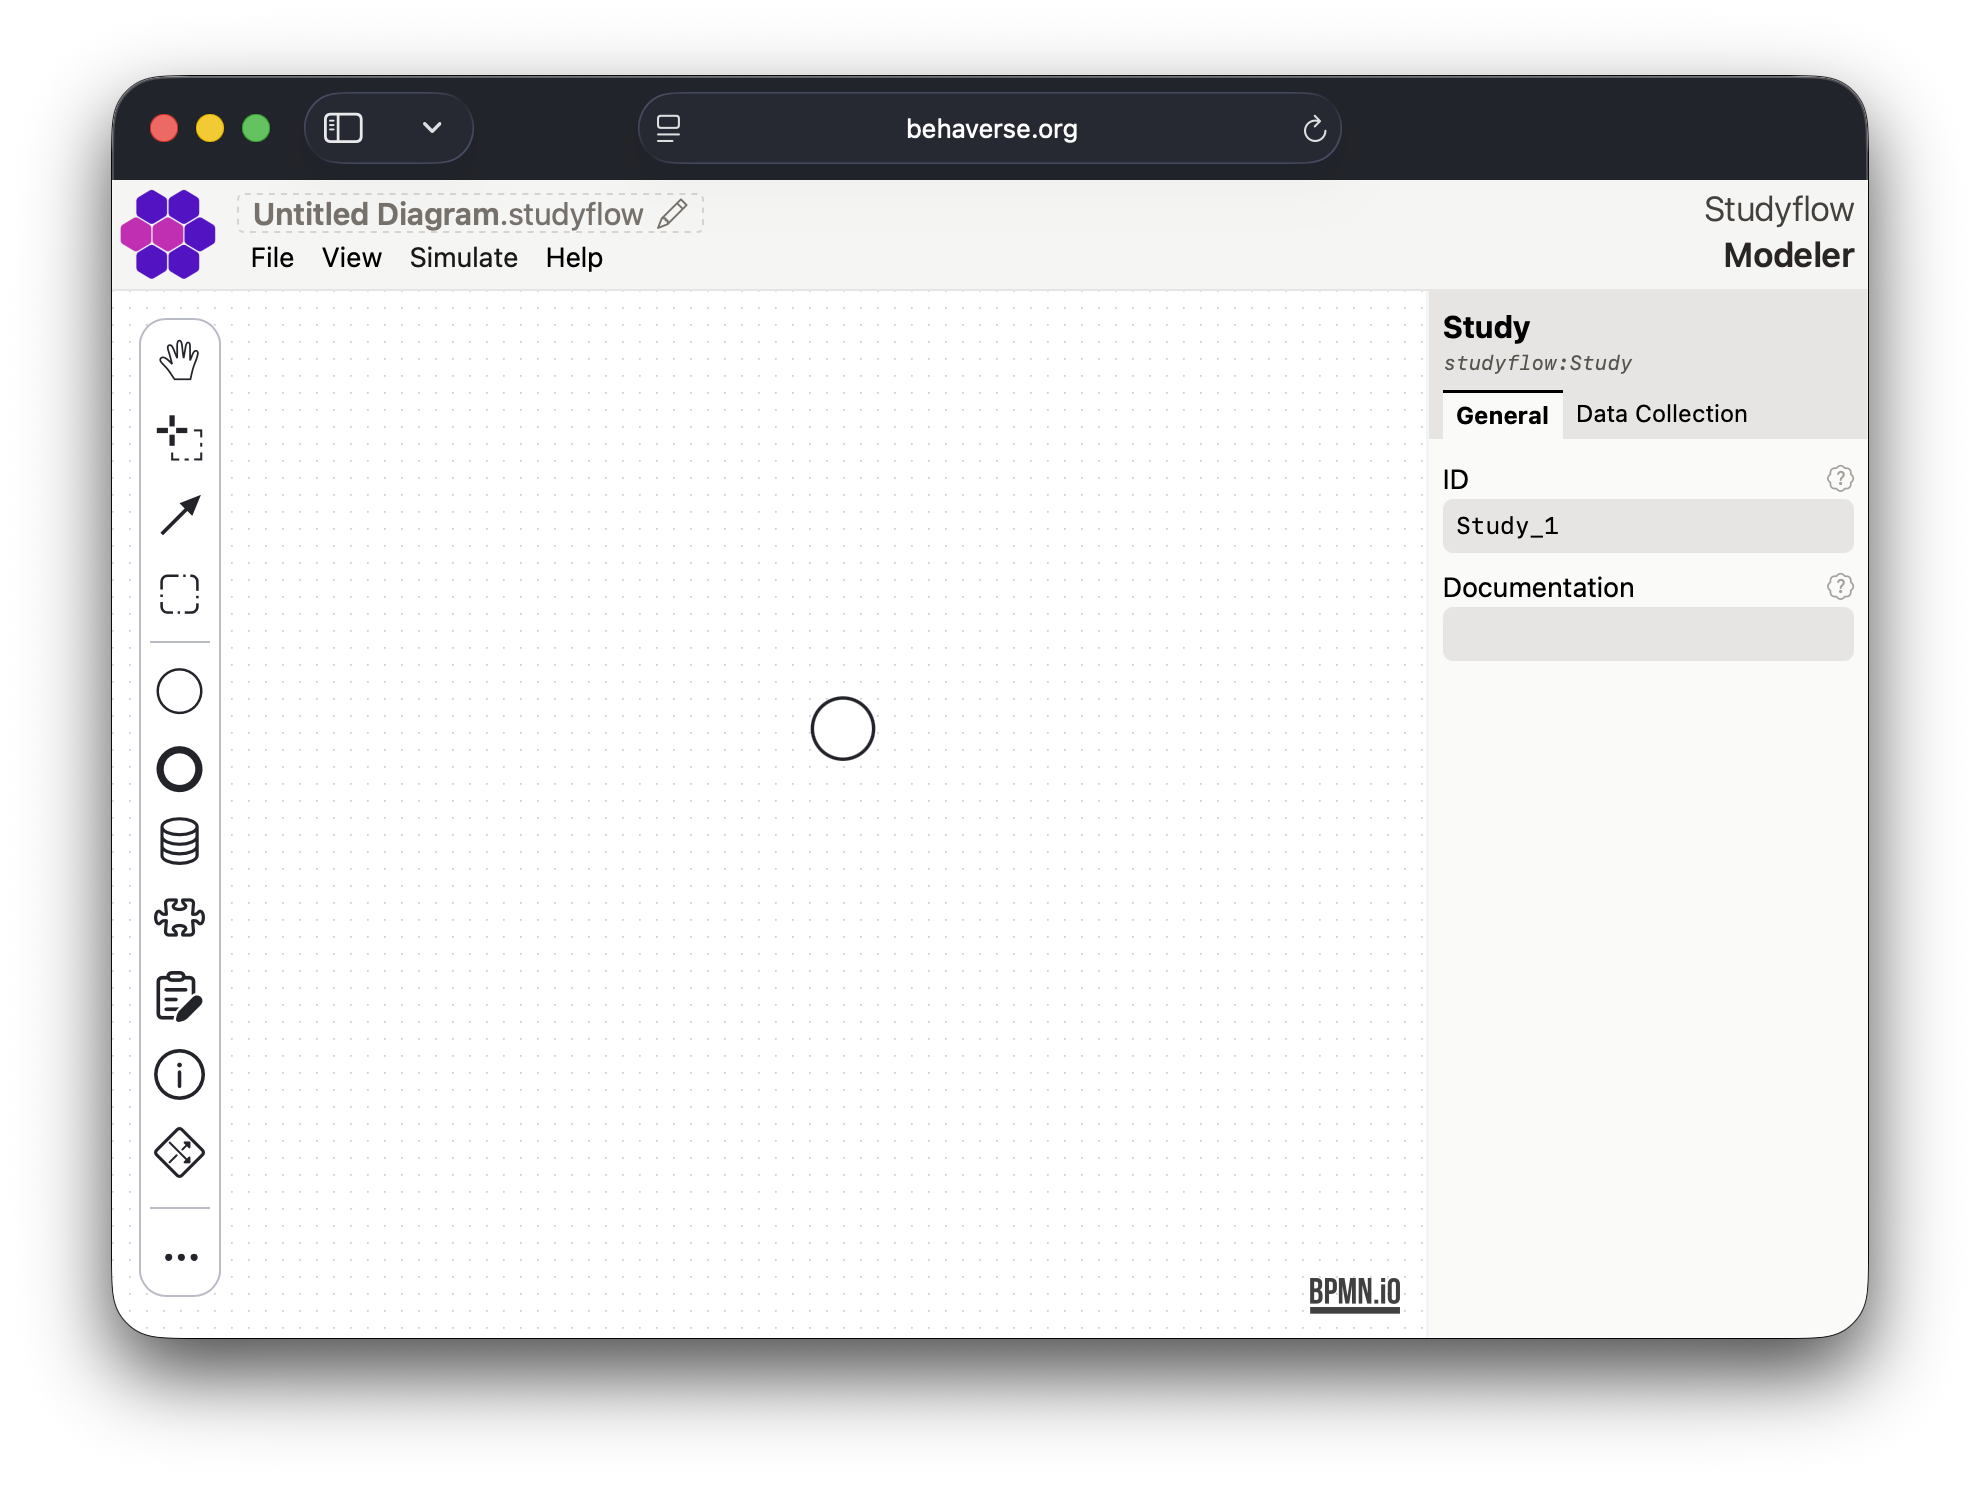The image size is (1980, 1486).
Task: Expand the browser sidebar chevron dropdown
Action: [432, 128]
